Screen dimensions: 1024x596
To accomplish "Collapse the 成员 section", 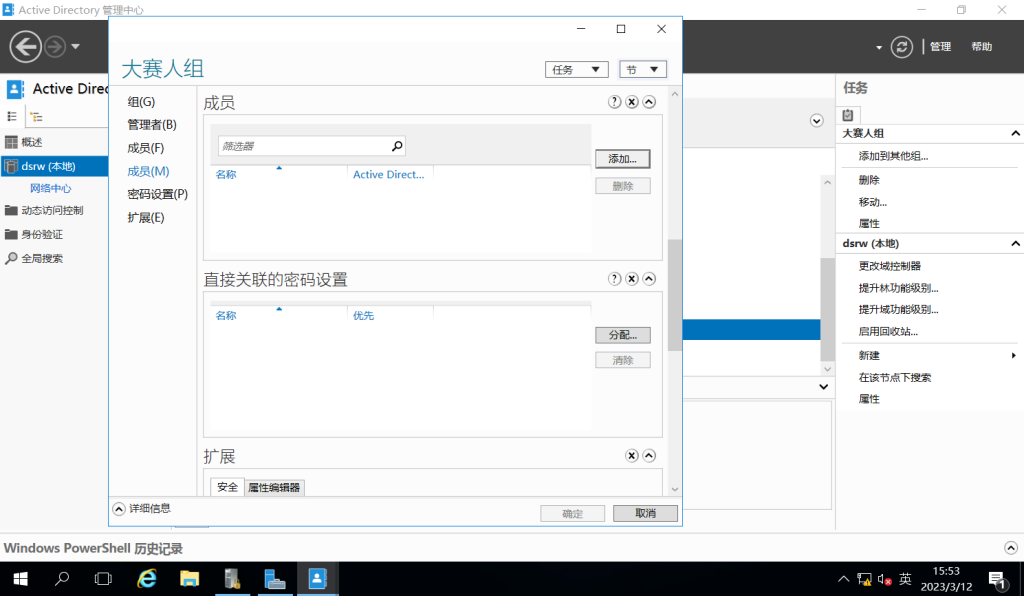I will [x=648, y=102].
